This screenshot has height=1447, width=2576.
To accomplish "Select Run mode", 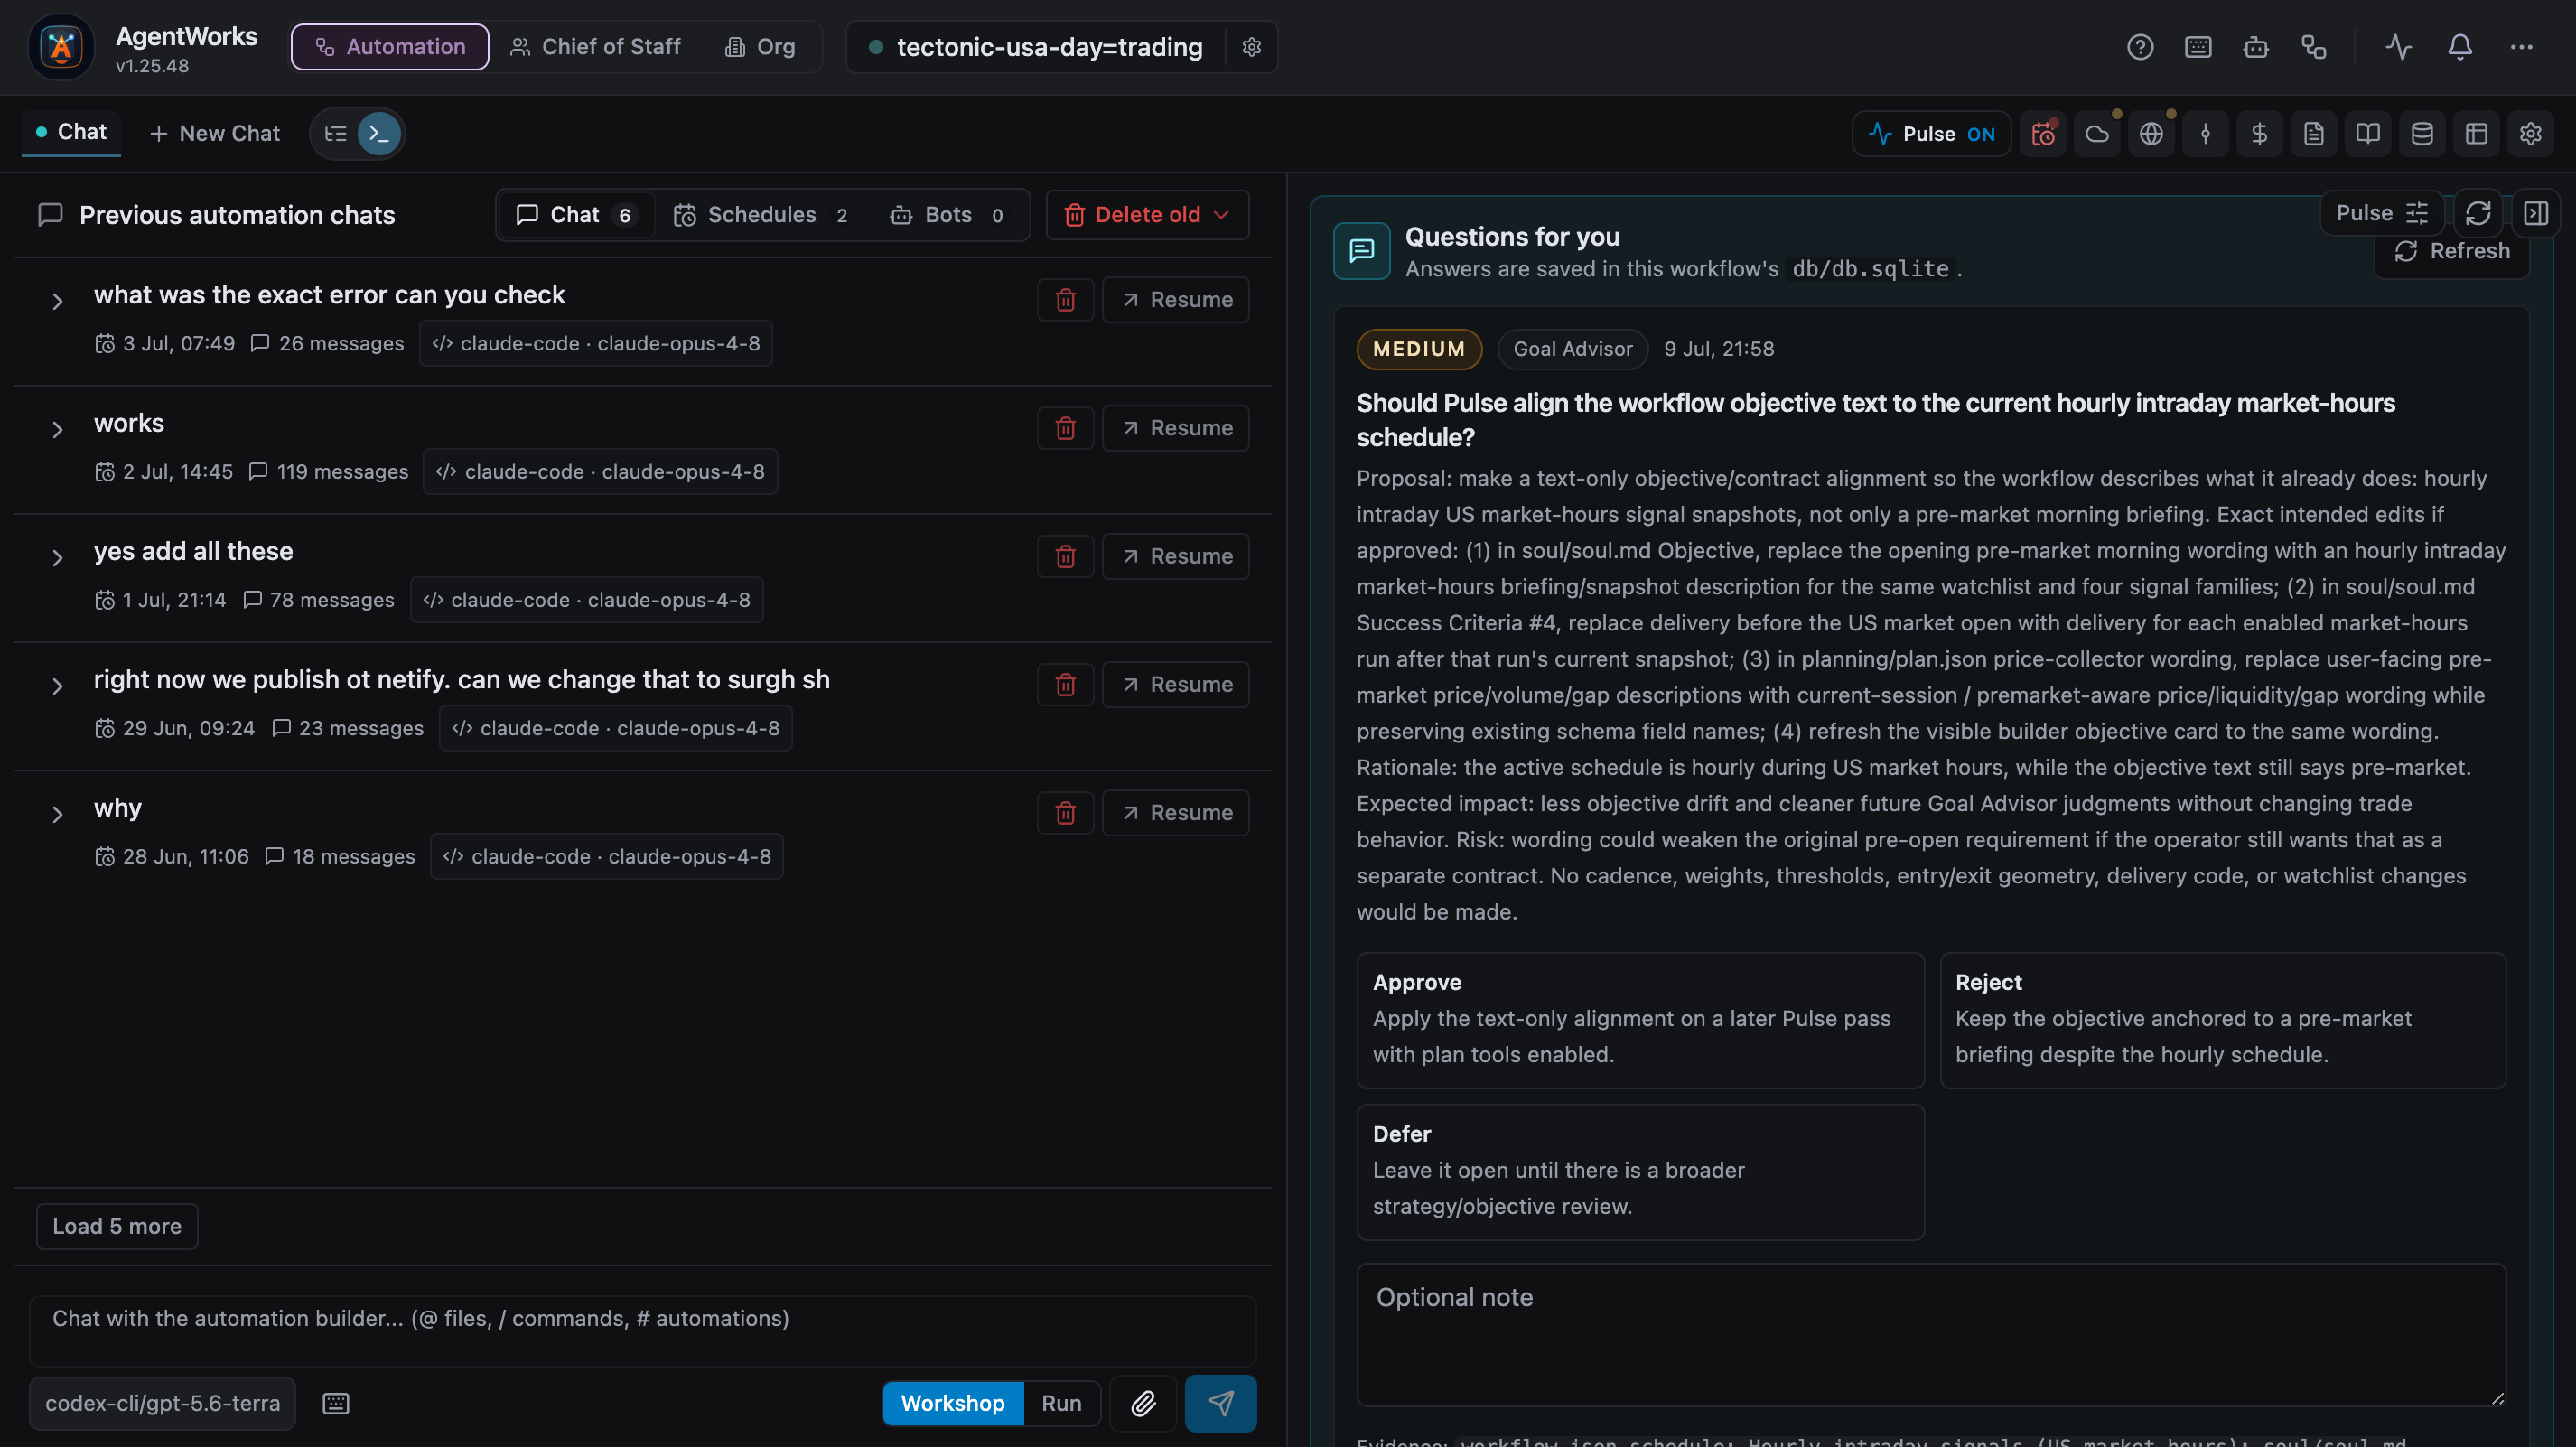I will (1061, 1403).
